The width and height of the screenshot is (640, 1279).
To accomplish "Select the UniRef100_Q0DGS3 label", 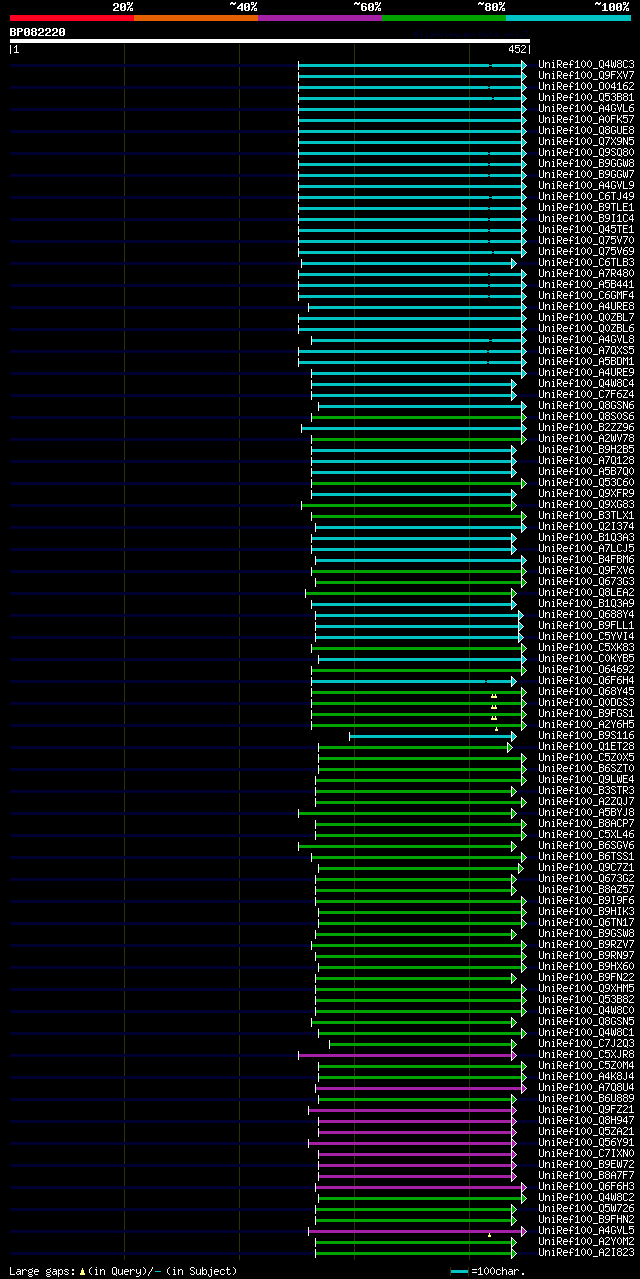I will [x=586, y=703].
